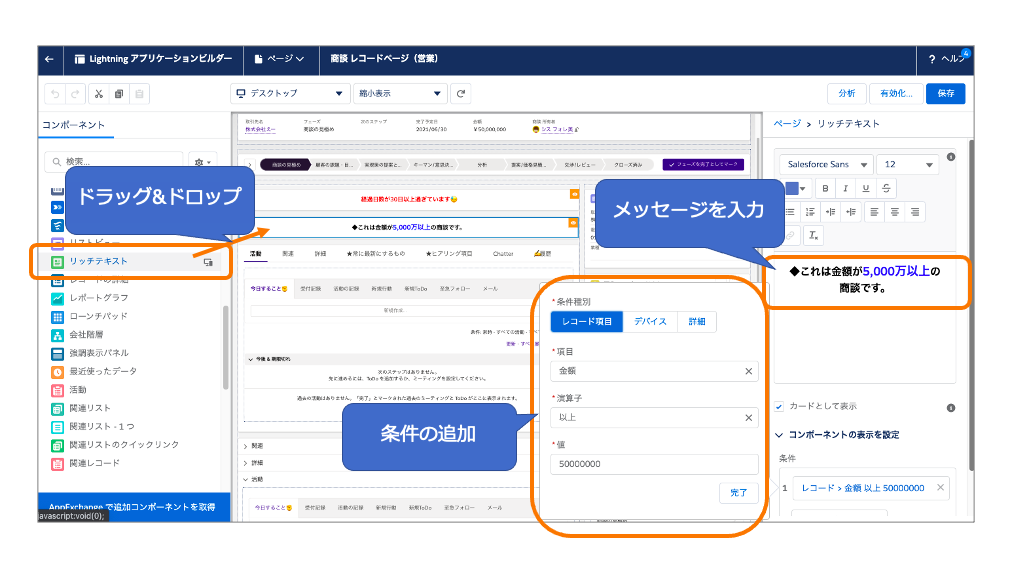Click 完了 to finish the condition
The width and height of the screenshot is (1010, 569).
click(739, 493)
